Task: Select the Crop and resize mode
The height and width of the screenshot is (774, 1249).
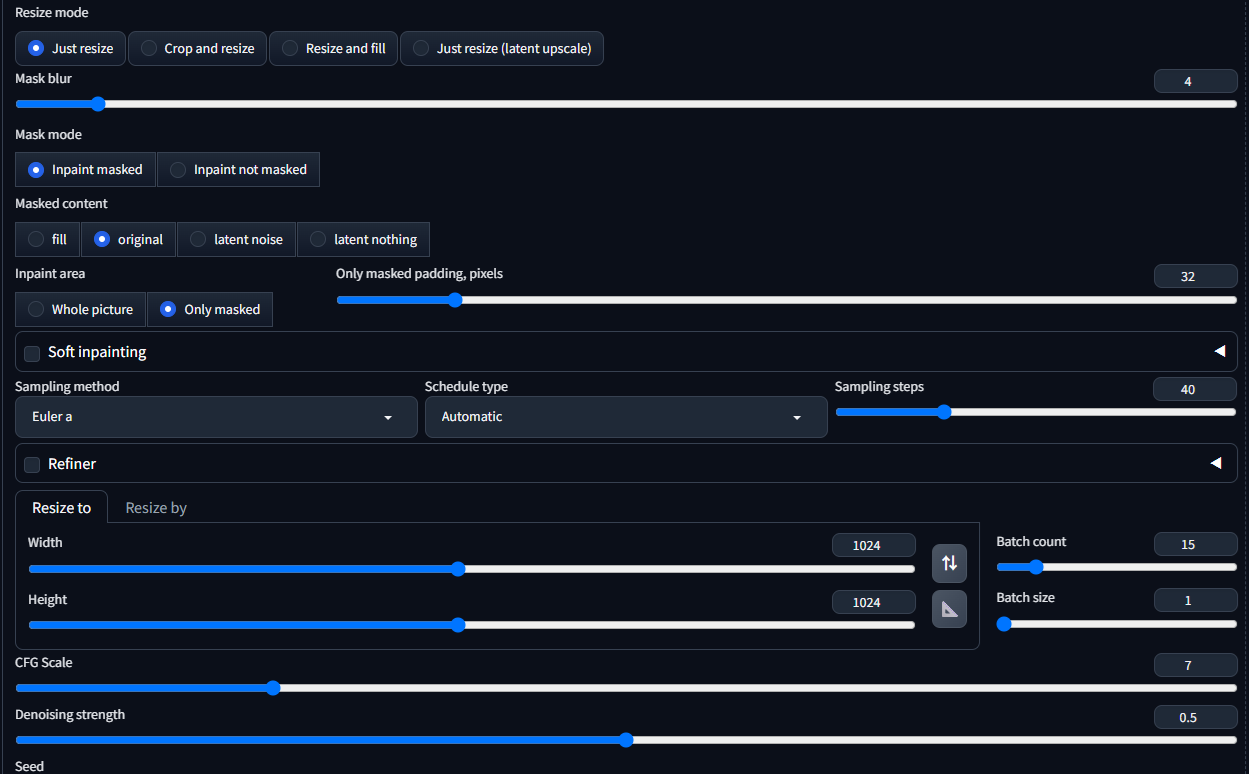Action: click(x=198, y=48)
